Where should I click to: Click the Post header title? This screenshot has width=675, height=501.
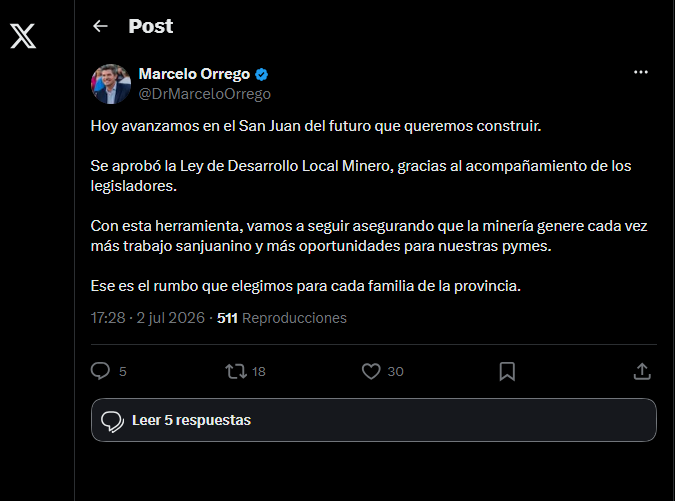pyautogui.click(x=151, y=26)
